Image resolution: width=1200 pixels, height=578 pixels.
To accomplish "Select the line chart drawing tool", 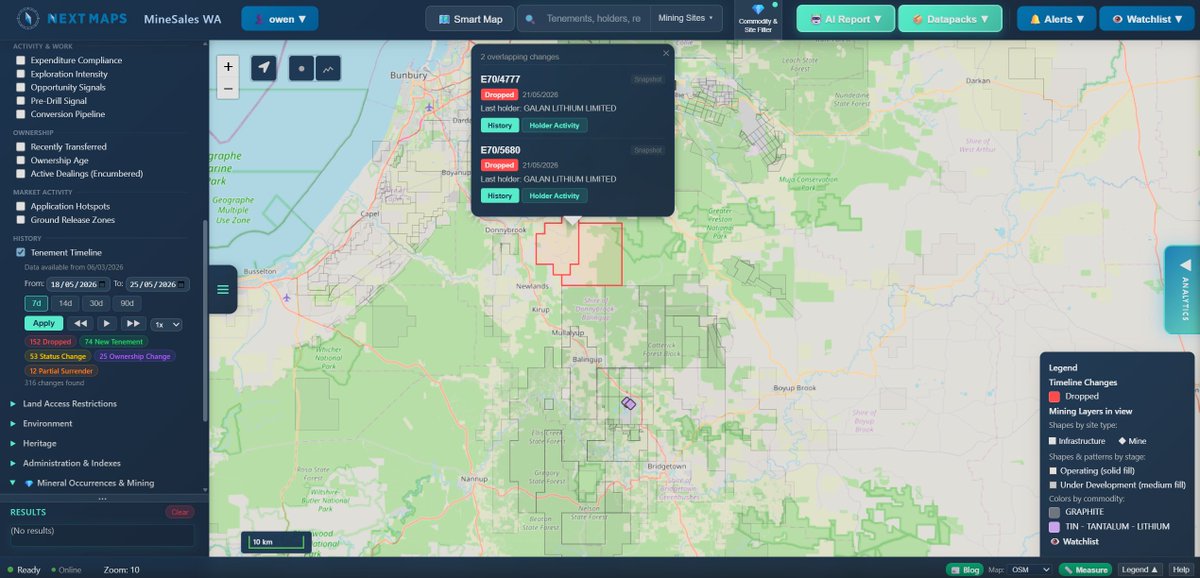I will [x=328, y=67].
